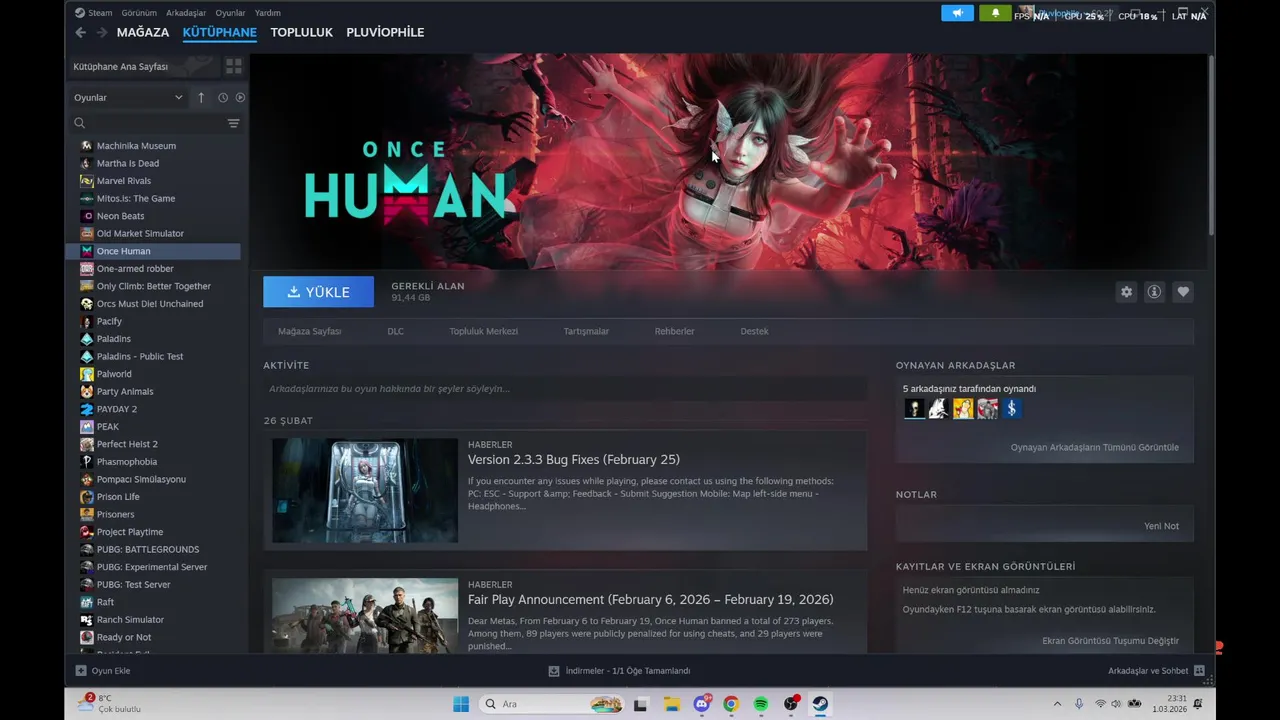Open the Rehberler link
This screenshot has height=720, width=1280.
click(x=674, y=331)
